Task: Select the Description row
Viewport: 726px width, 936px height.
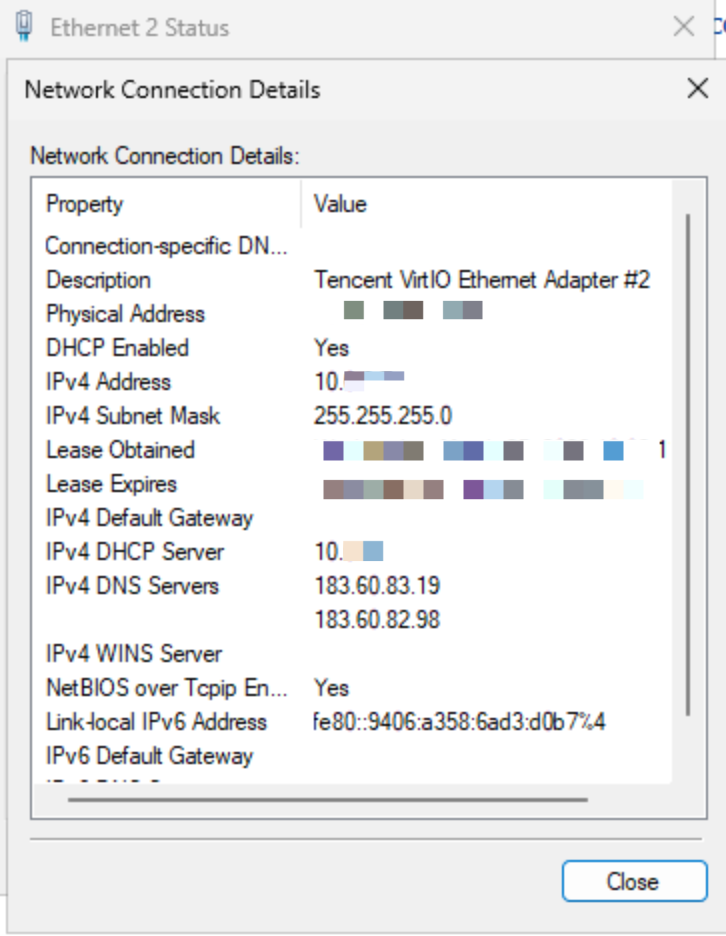Action: (98, 280)
